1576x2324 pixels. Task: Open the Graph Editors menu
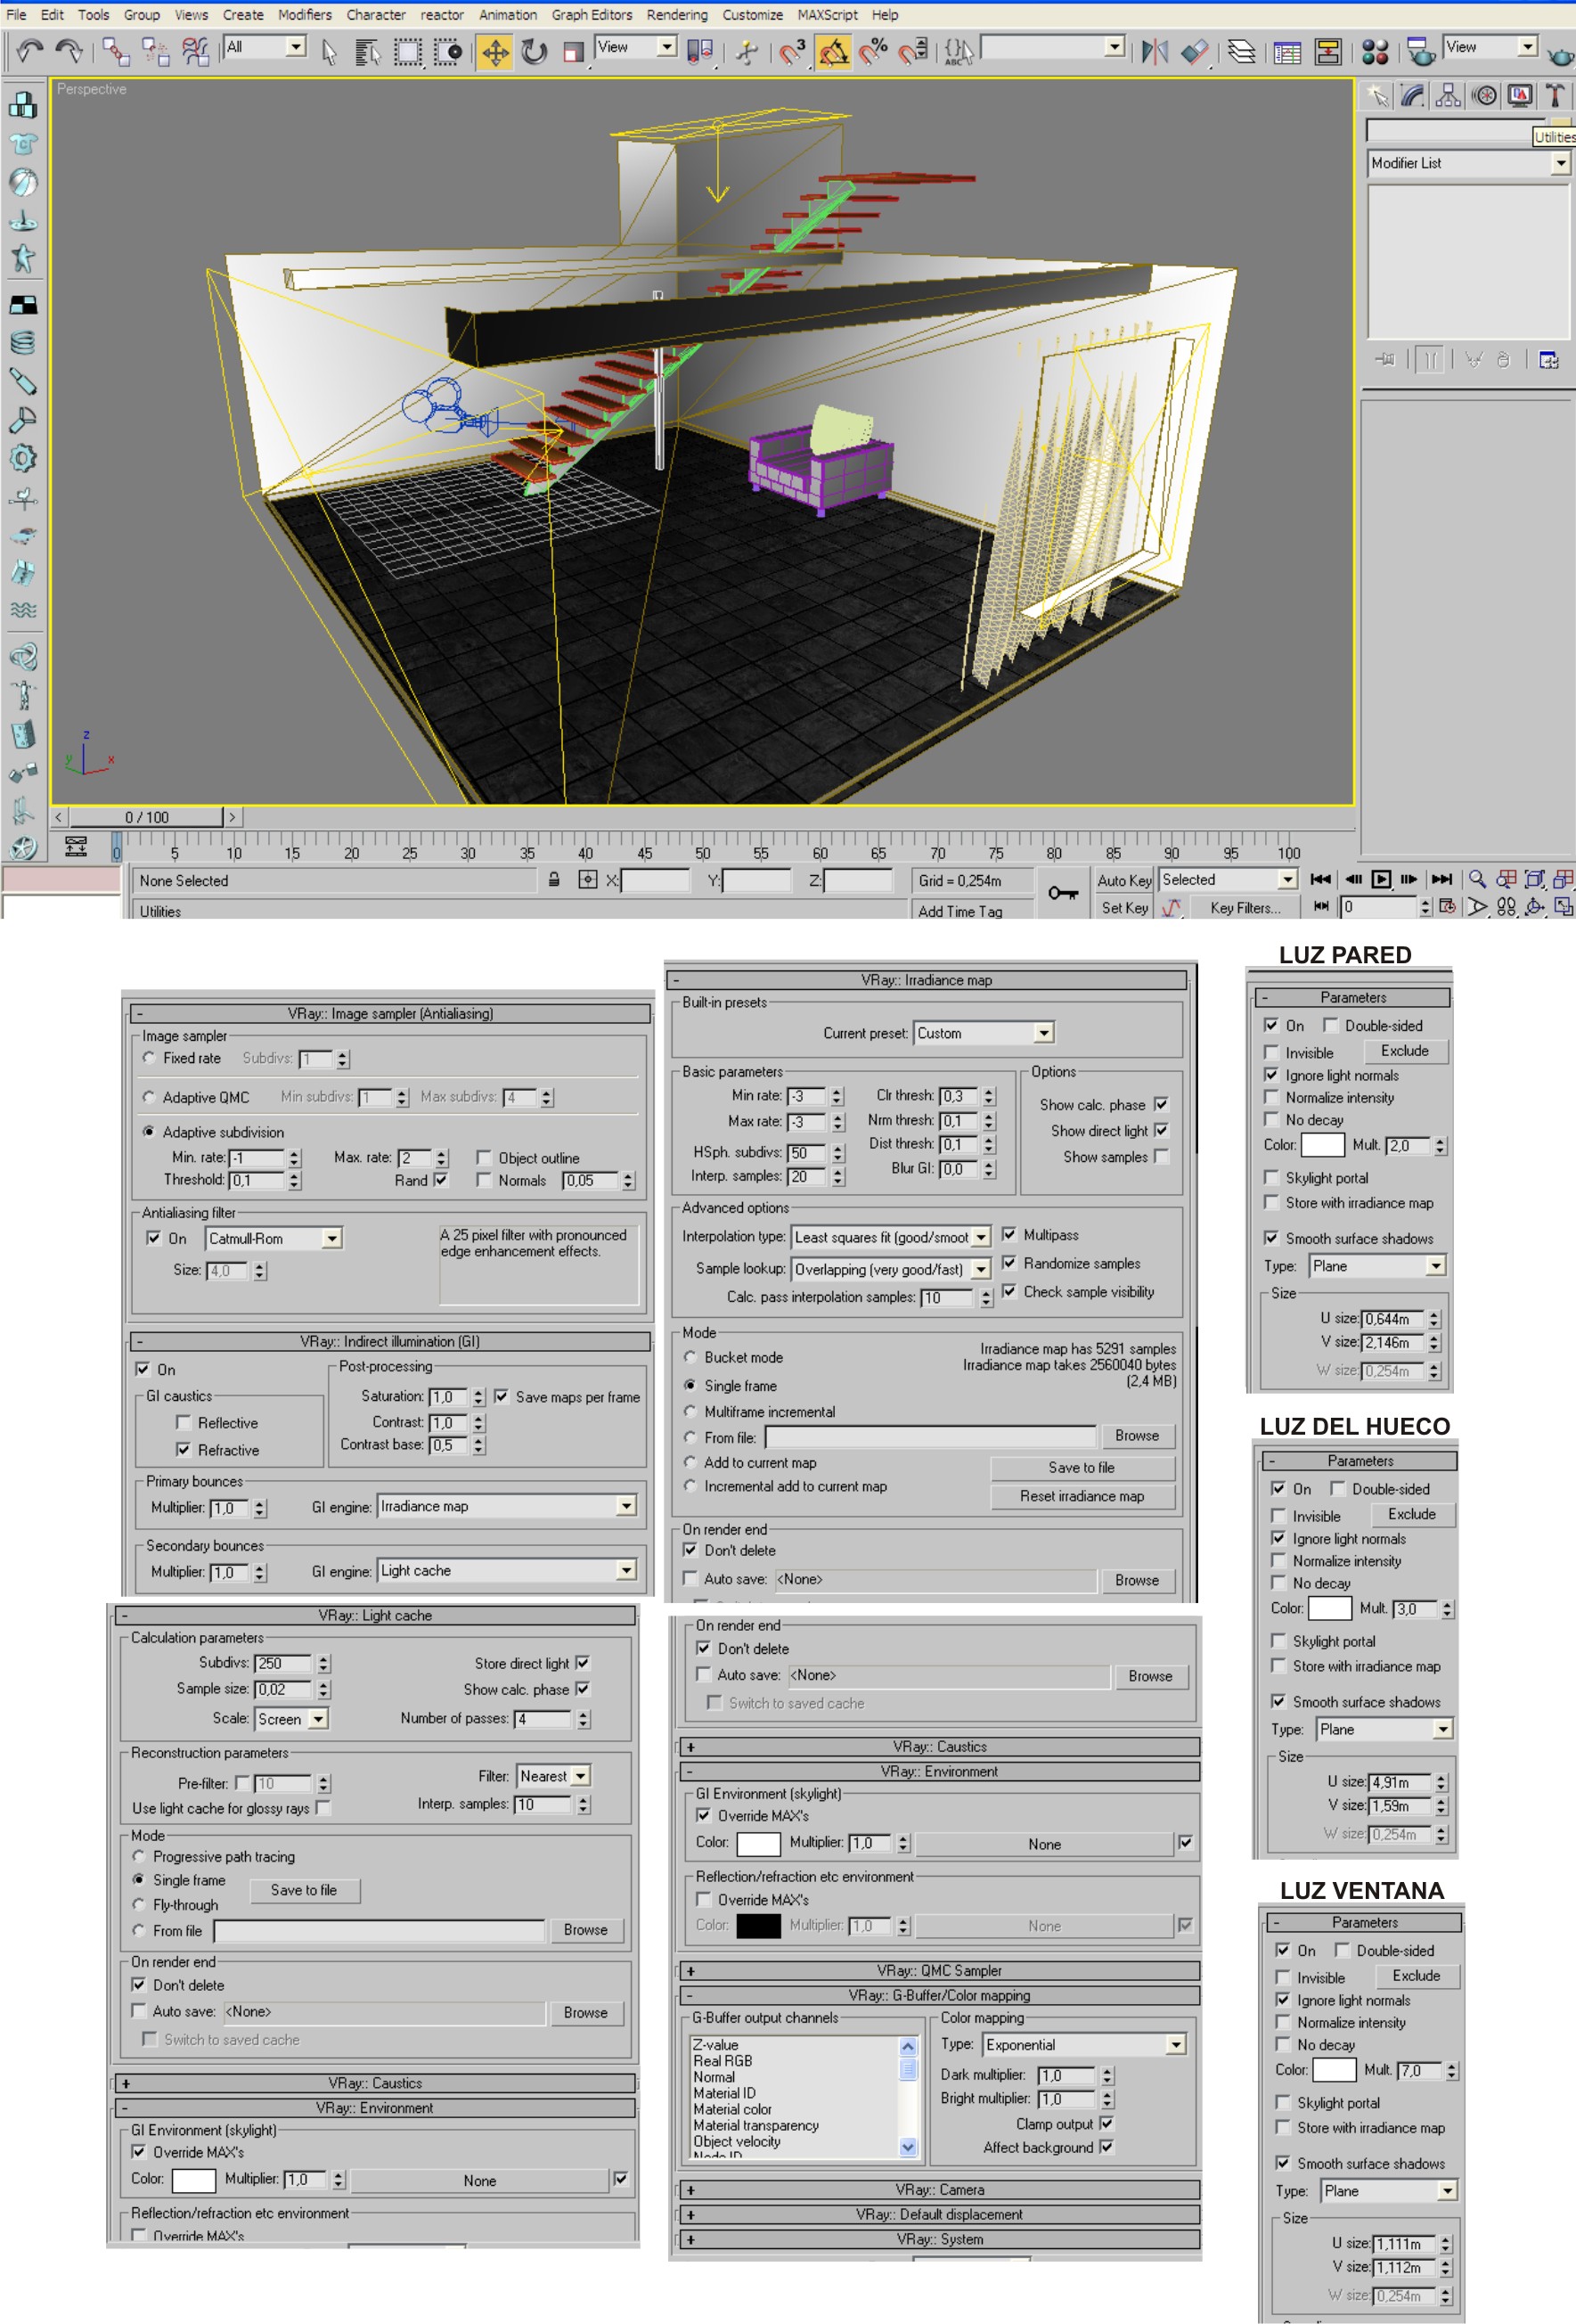pyautogui.click(x=592, y=15)
